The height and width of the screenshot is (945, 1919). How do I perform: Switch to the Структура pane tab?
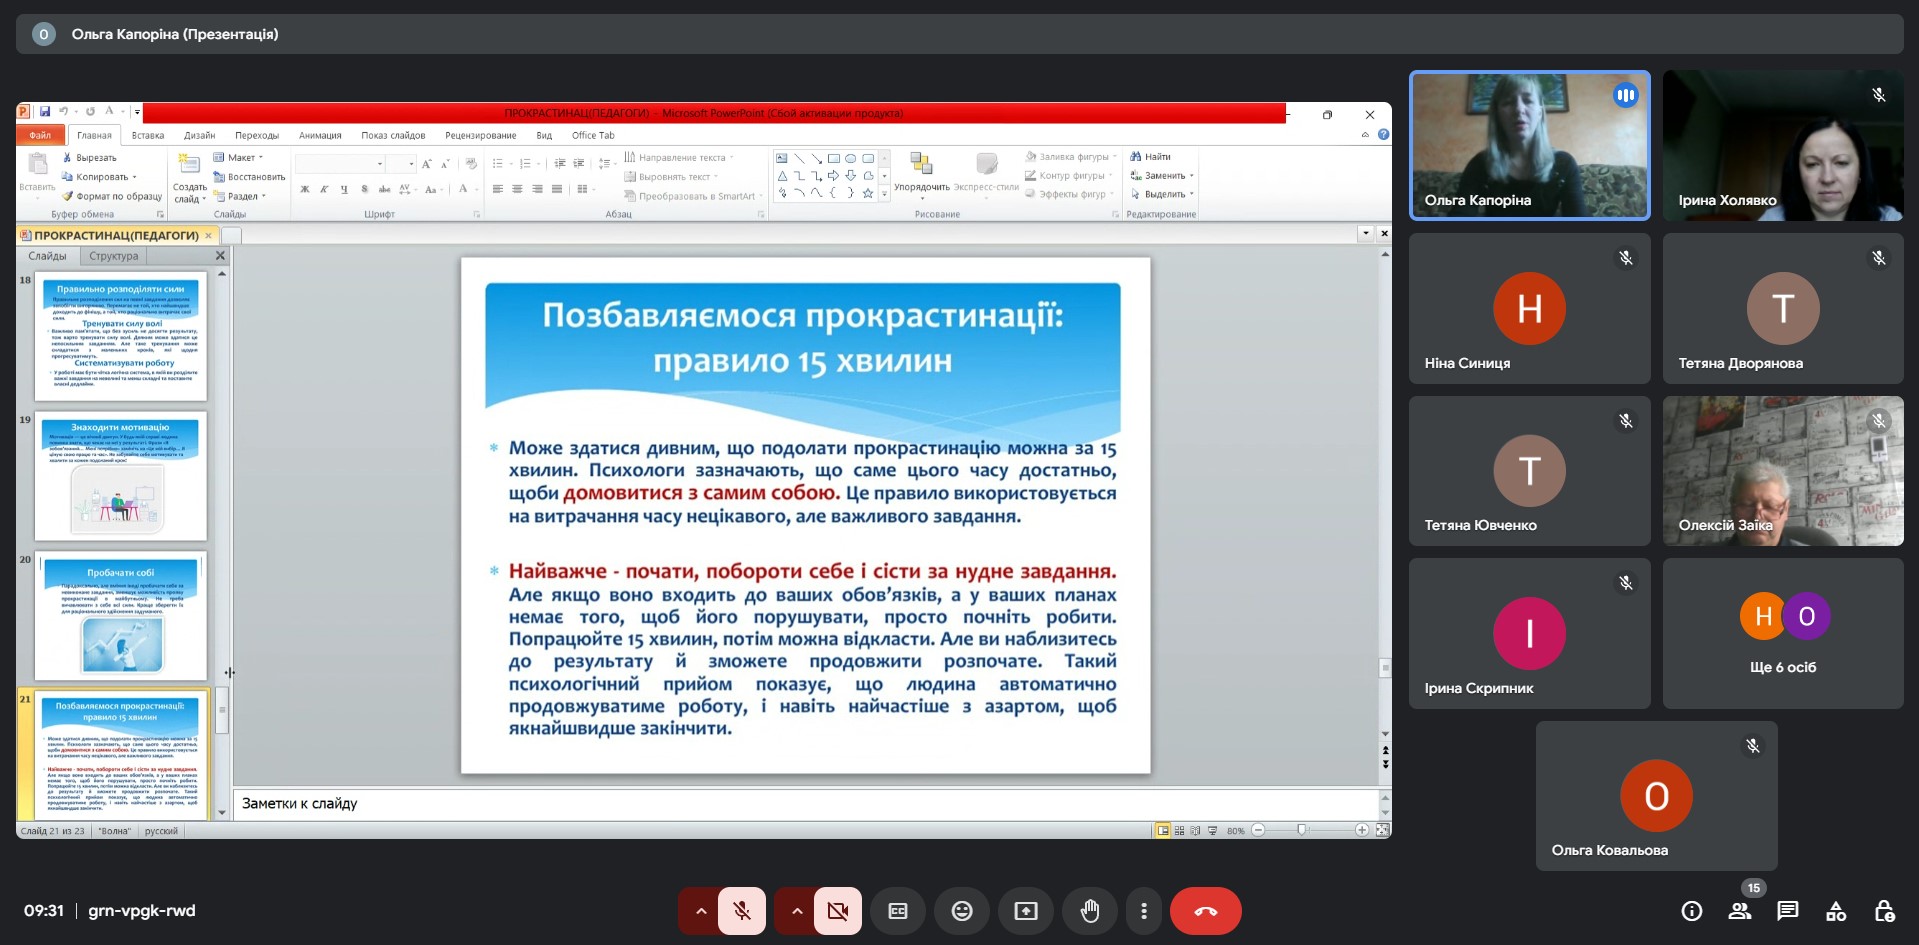[x=113, y=256]
